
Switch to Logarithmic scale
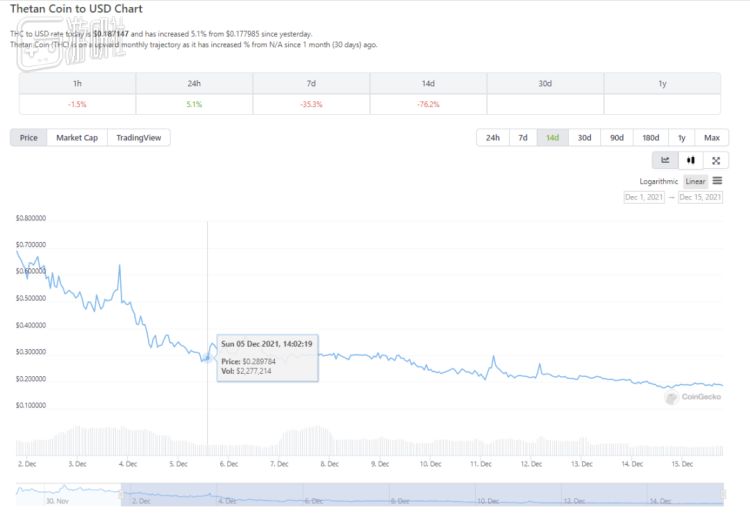pos(658,181)
